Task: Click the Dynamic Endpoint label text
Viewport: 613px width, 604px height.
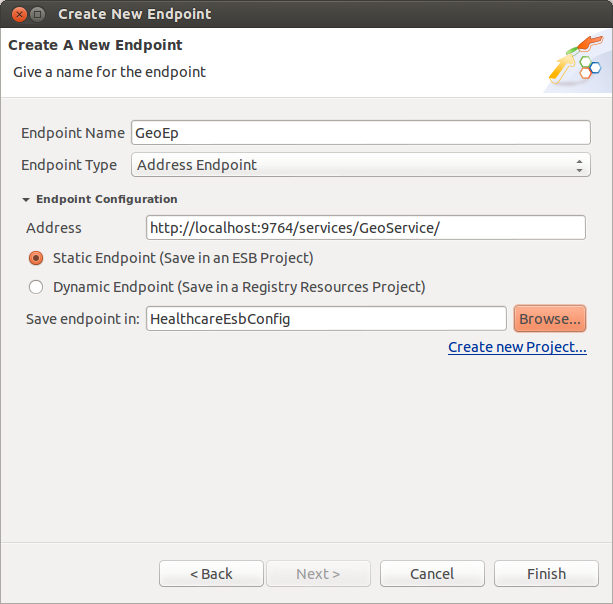Action: tap(239, 287)
